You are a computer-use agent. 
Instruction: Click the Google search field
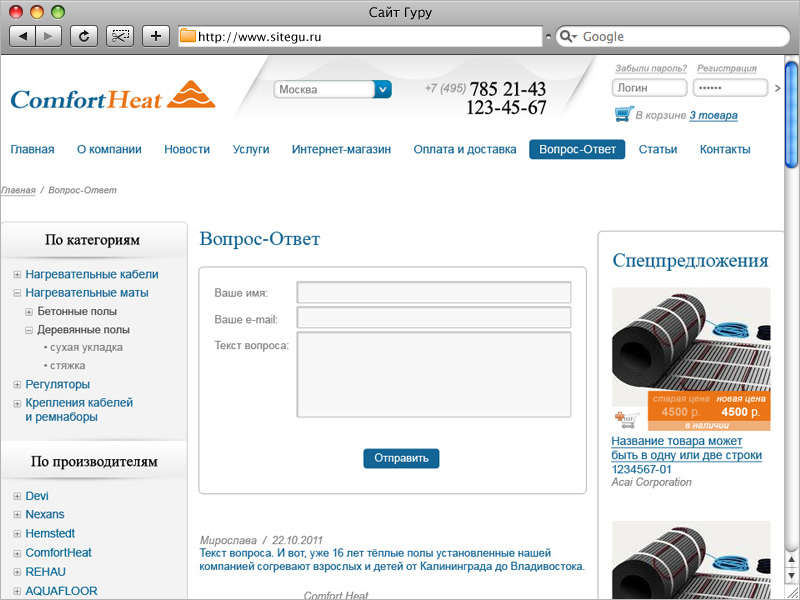[x=673, y=36]
